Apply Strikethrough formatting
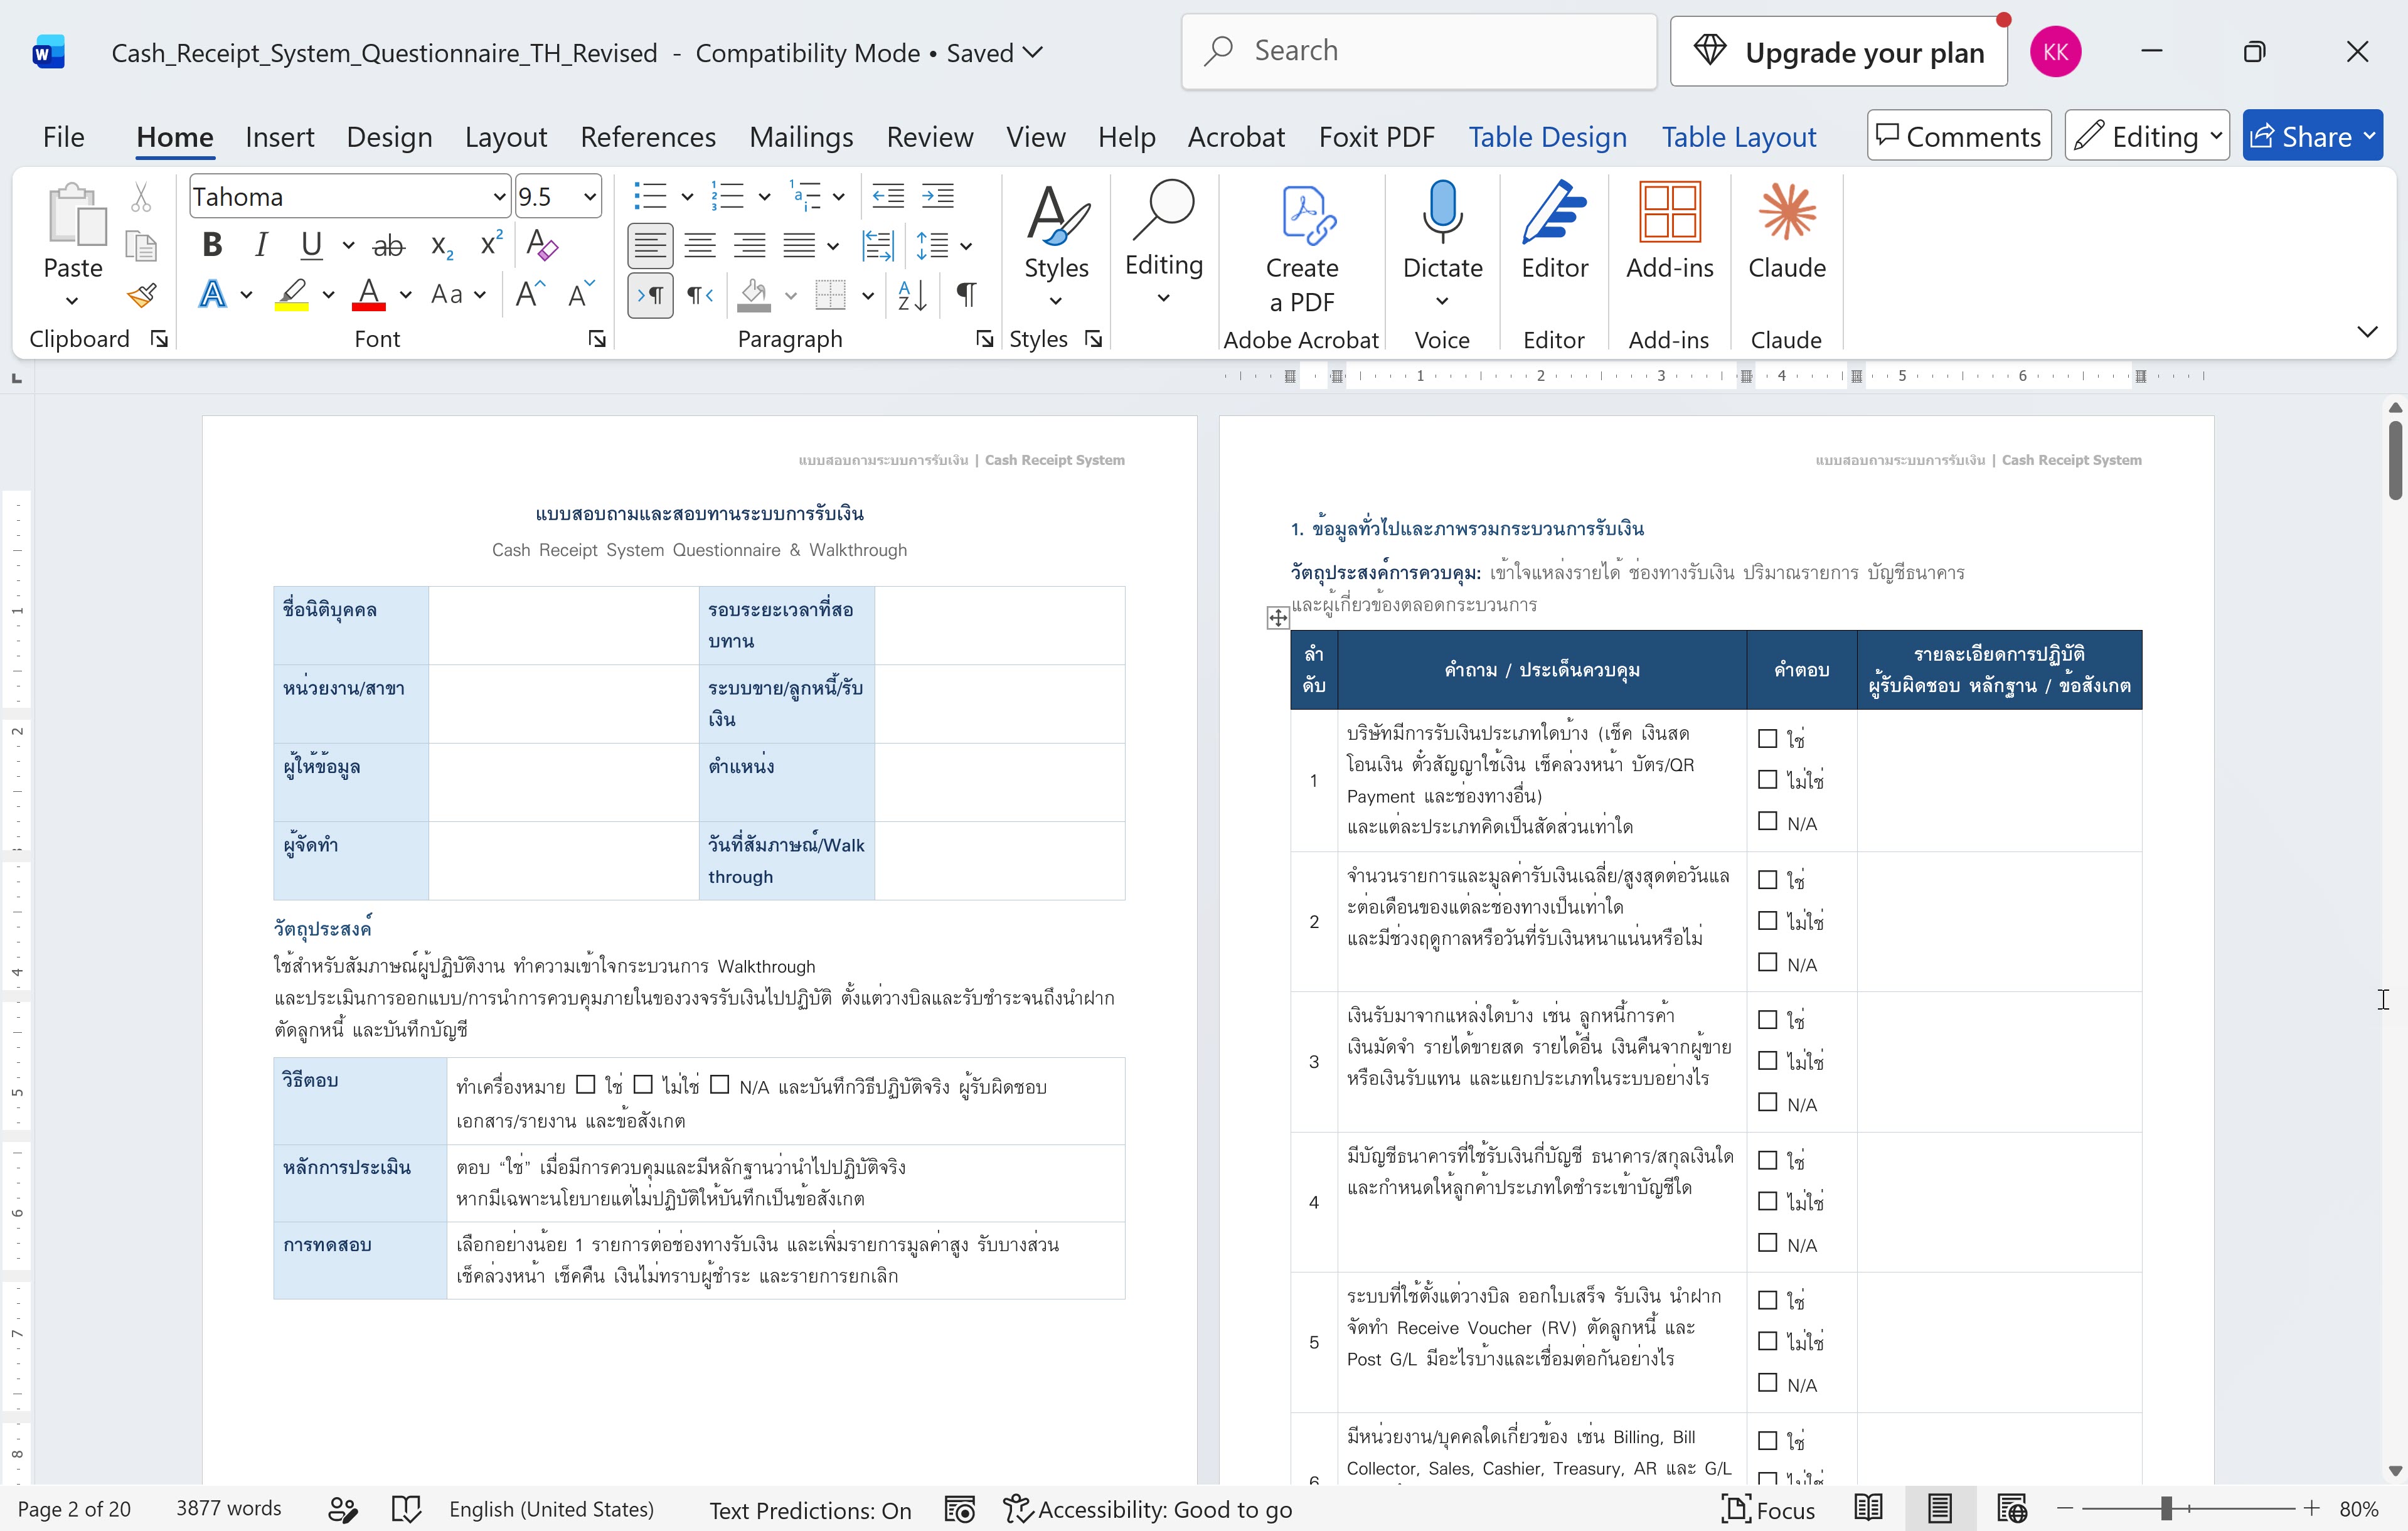 point(388,245)
